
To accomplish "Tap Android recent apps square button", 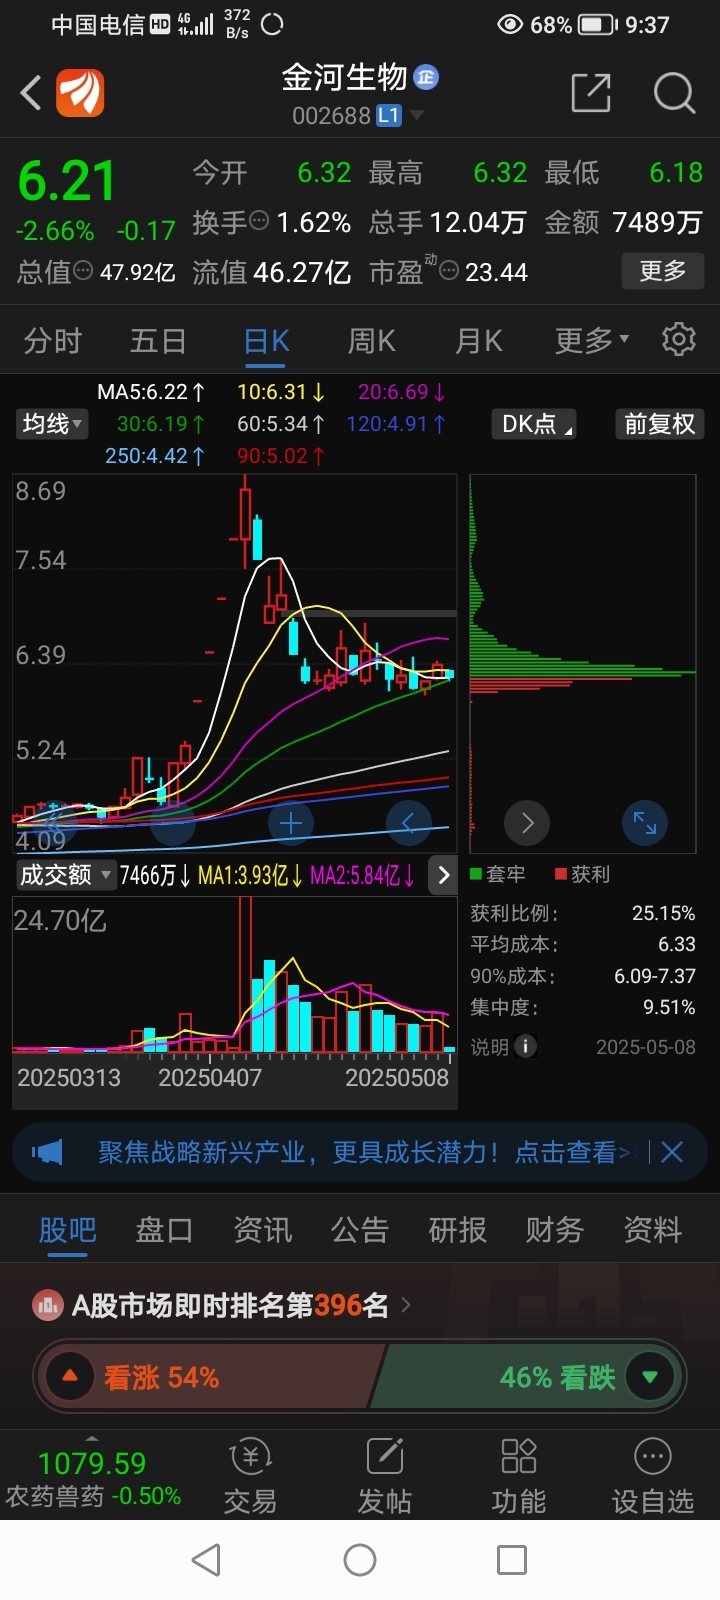I will point(512,1560).
